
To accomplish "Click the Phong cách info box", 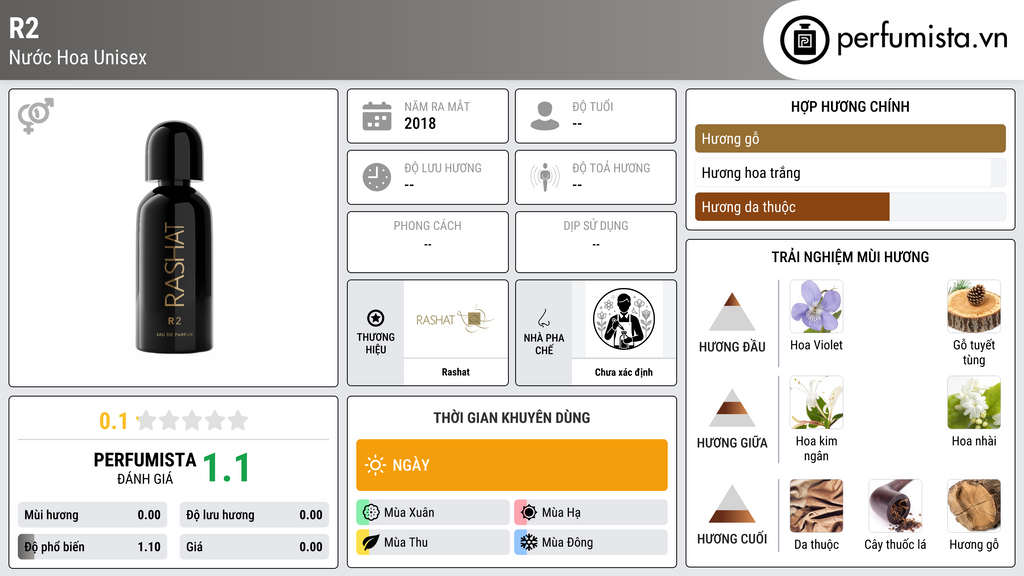I will (x=428, y=242).
